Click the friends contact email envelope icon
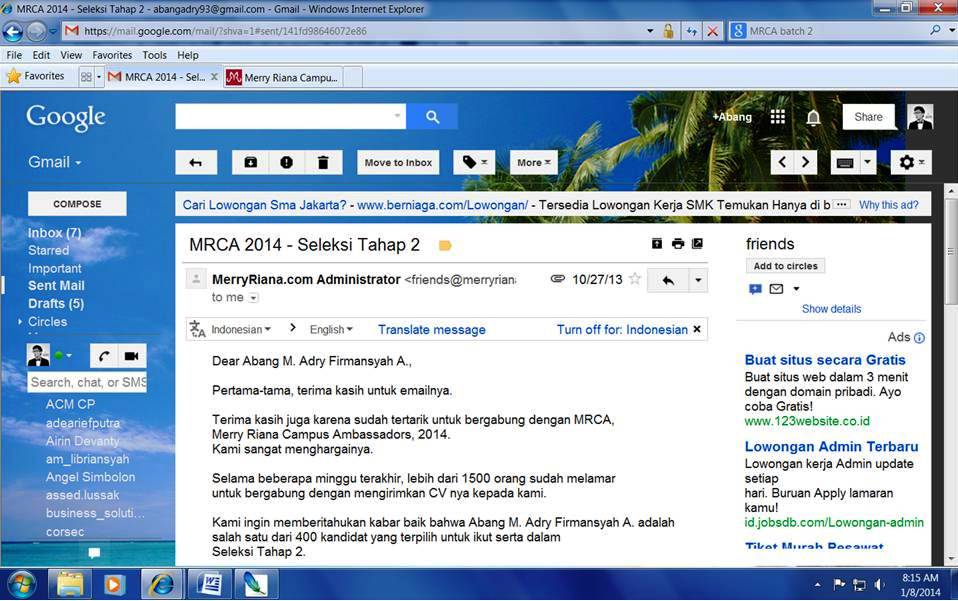Viewport: 958px width, 601px height. tap(776, 289)
